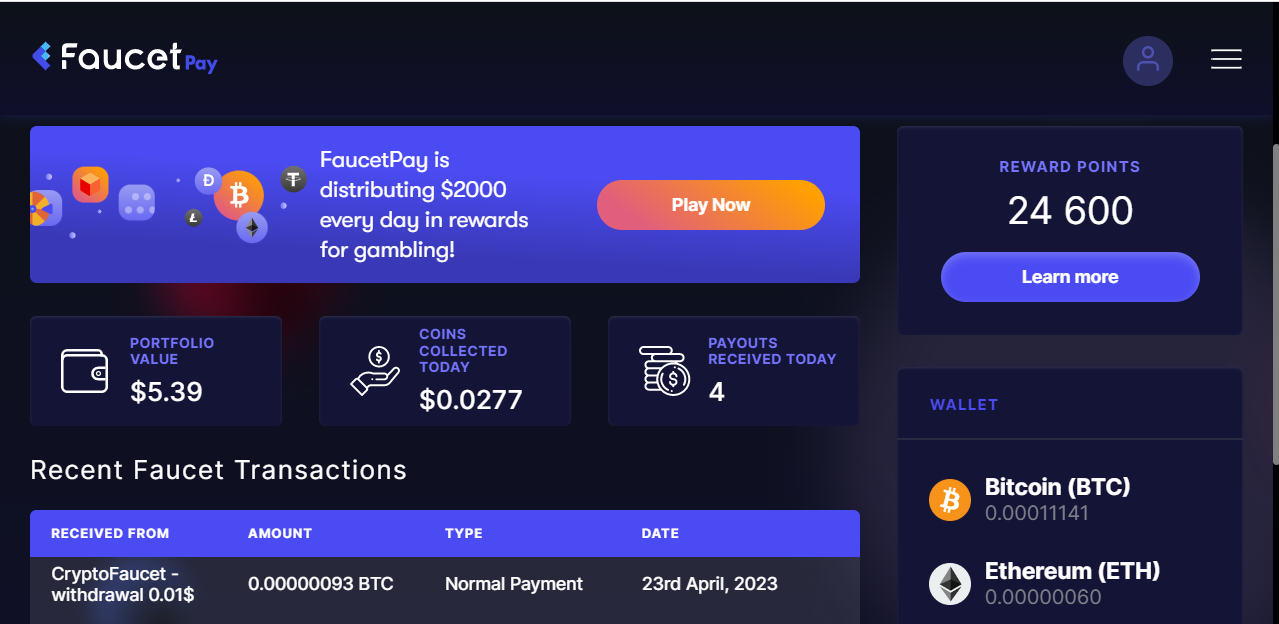Viewport: 1279px width, 624px height.
Task: Click the Tether coin icon in banner
Action: pyautogui.click(x=293, y=179)
